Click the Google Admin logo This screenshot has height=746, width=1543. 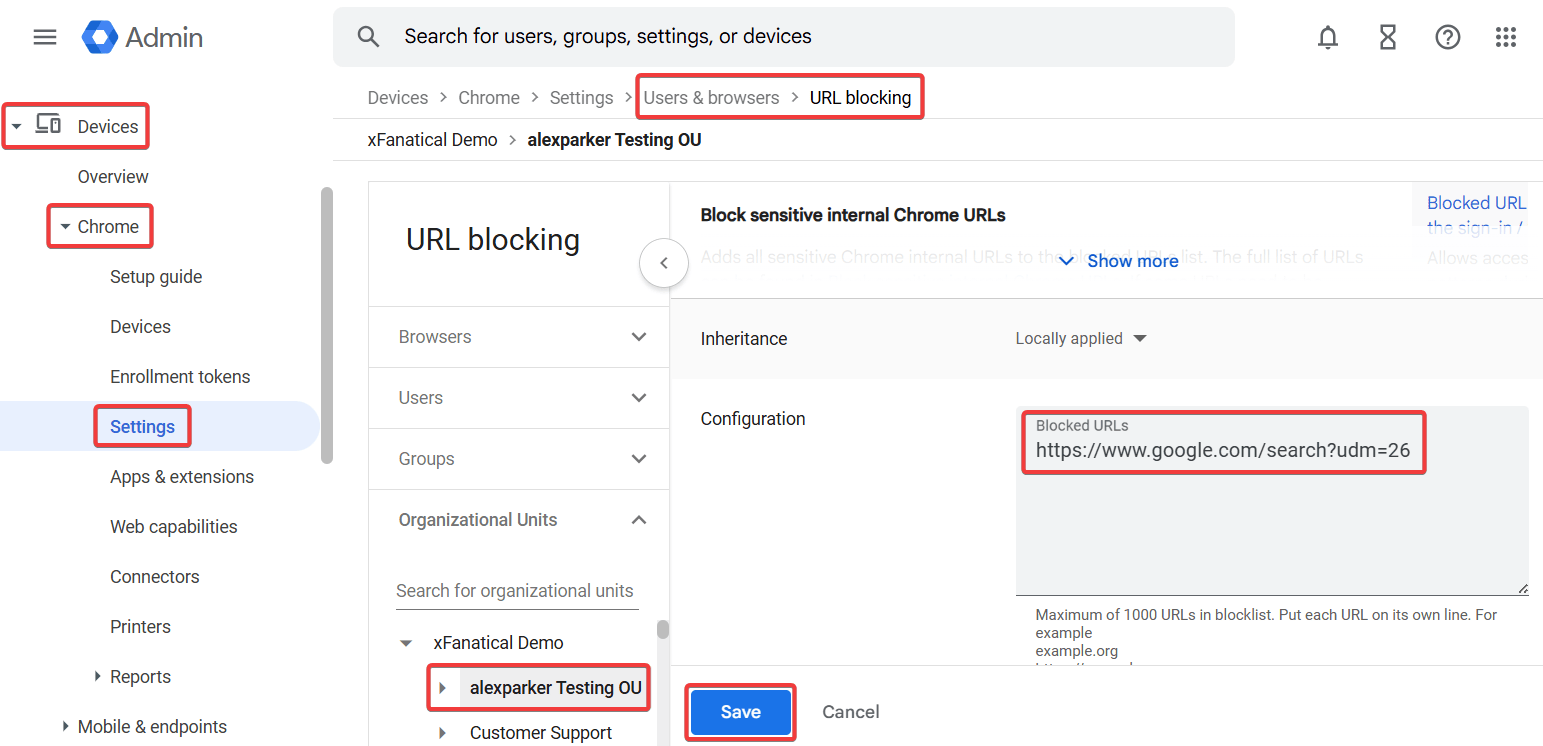143,38
